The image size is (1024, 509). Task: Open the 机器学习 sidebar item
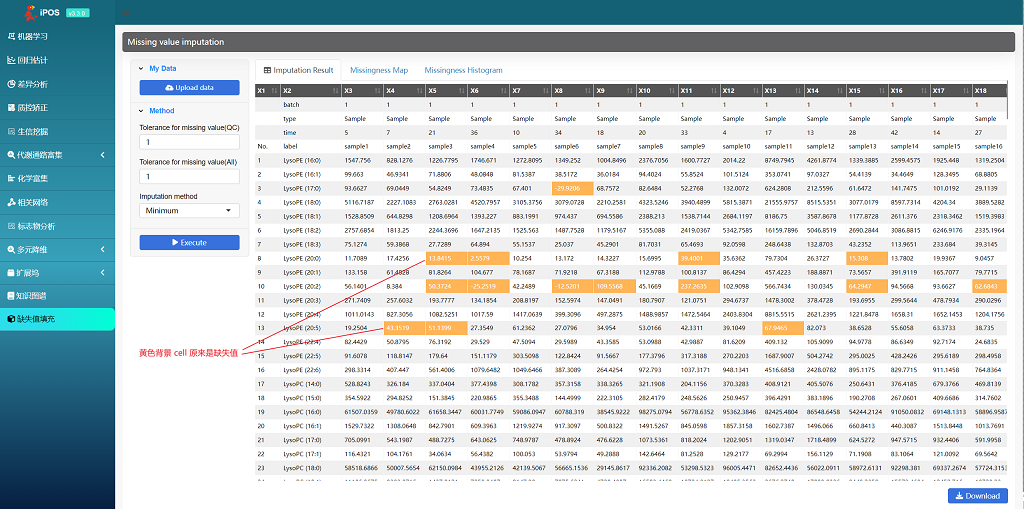40,36
